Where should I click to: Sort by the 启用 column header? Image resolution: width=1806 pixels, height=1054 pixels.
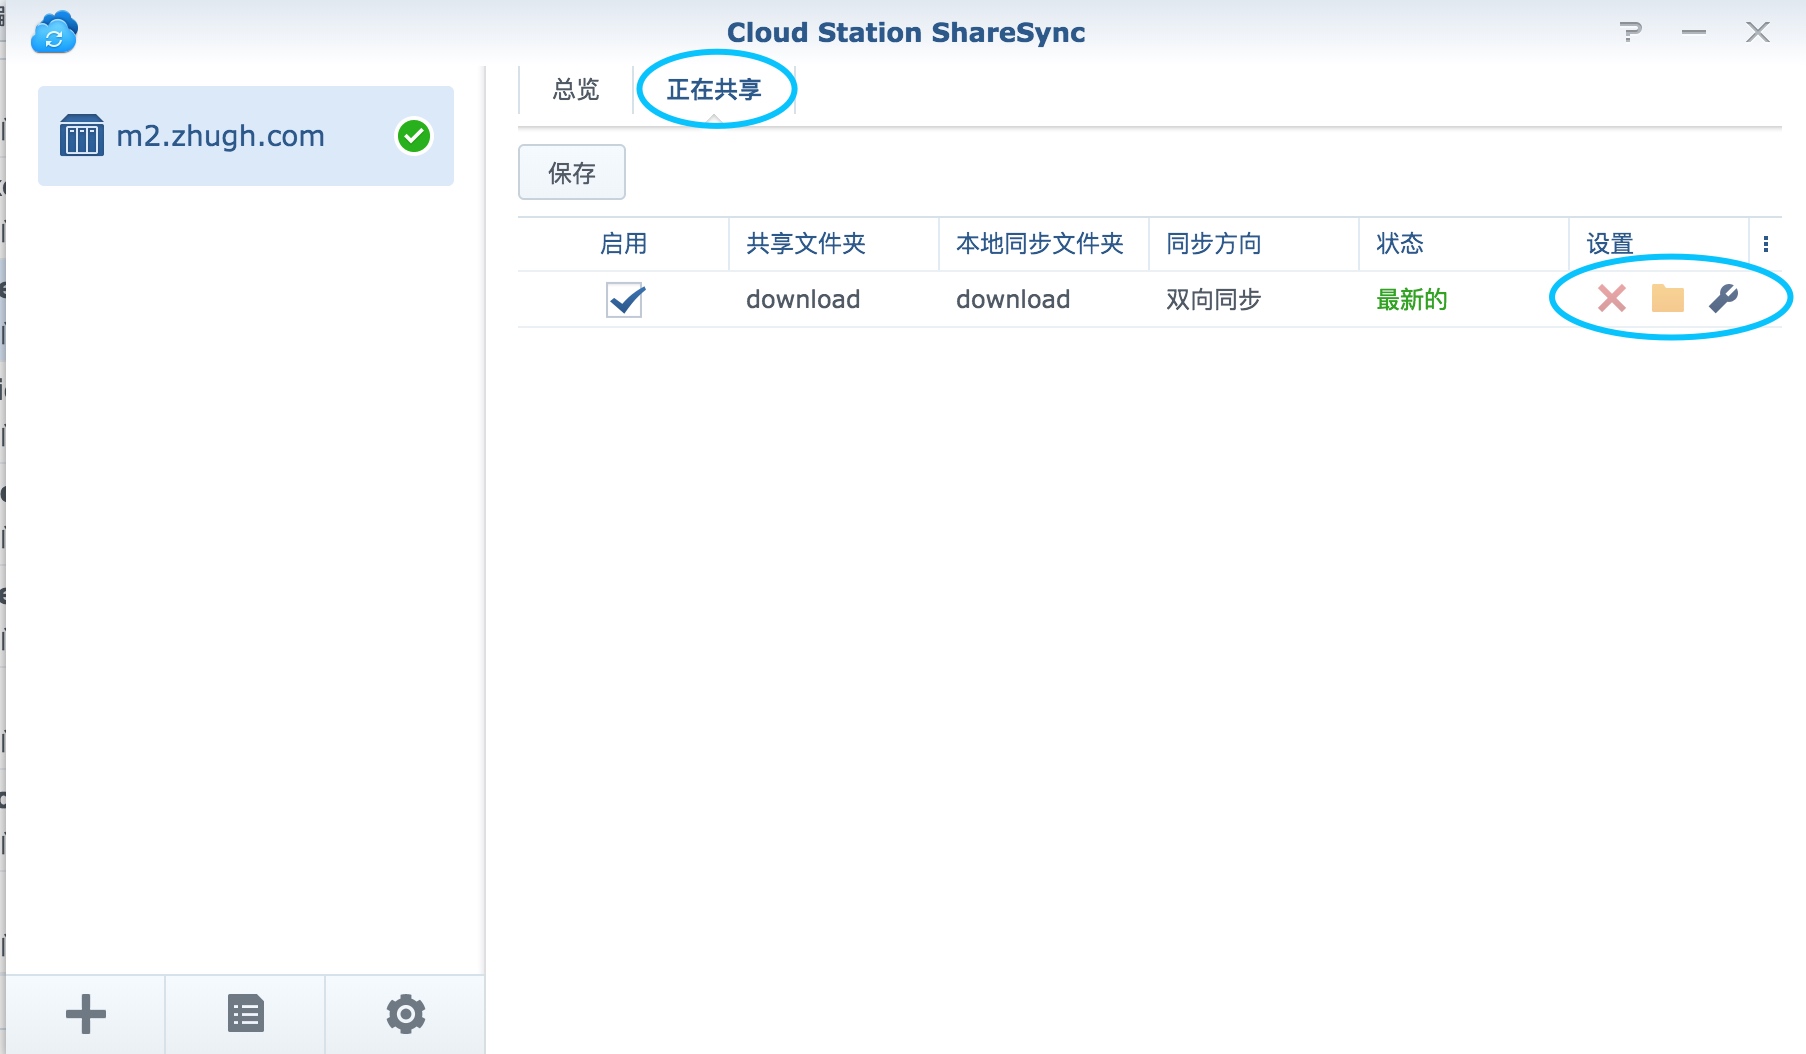624,244
